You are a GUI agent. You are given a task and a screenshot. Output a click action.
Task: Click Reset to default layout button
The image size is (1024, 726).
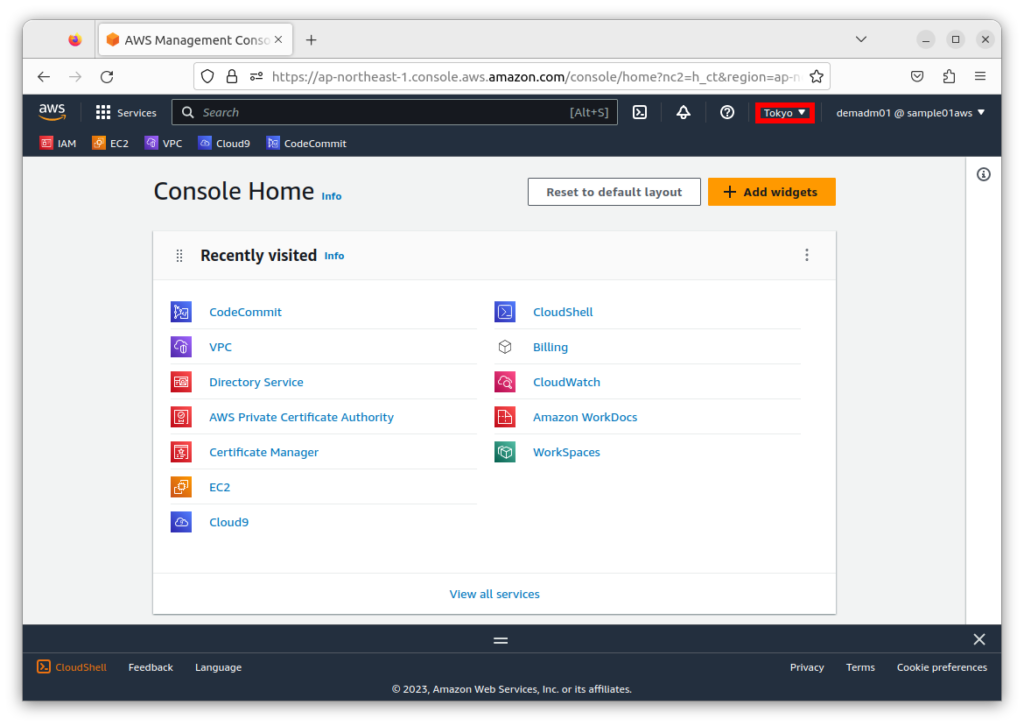pyautogui.click(x=614, y=192)
